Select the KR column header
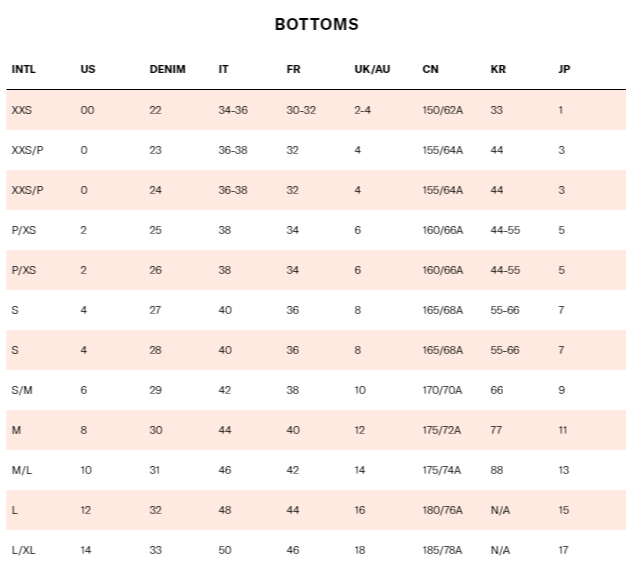 coord(498,69)
